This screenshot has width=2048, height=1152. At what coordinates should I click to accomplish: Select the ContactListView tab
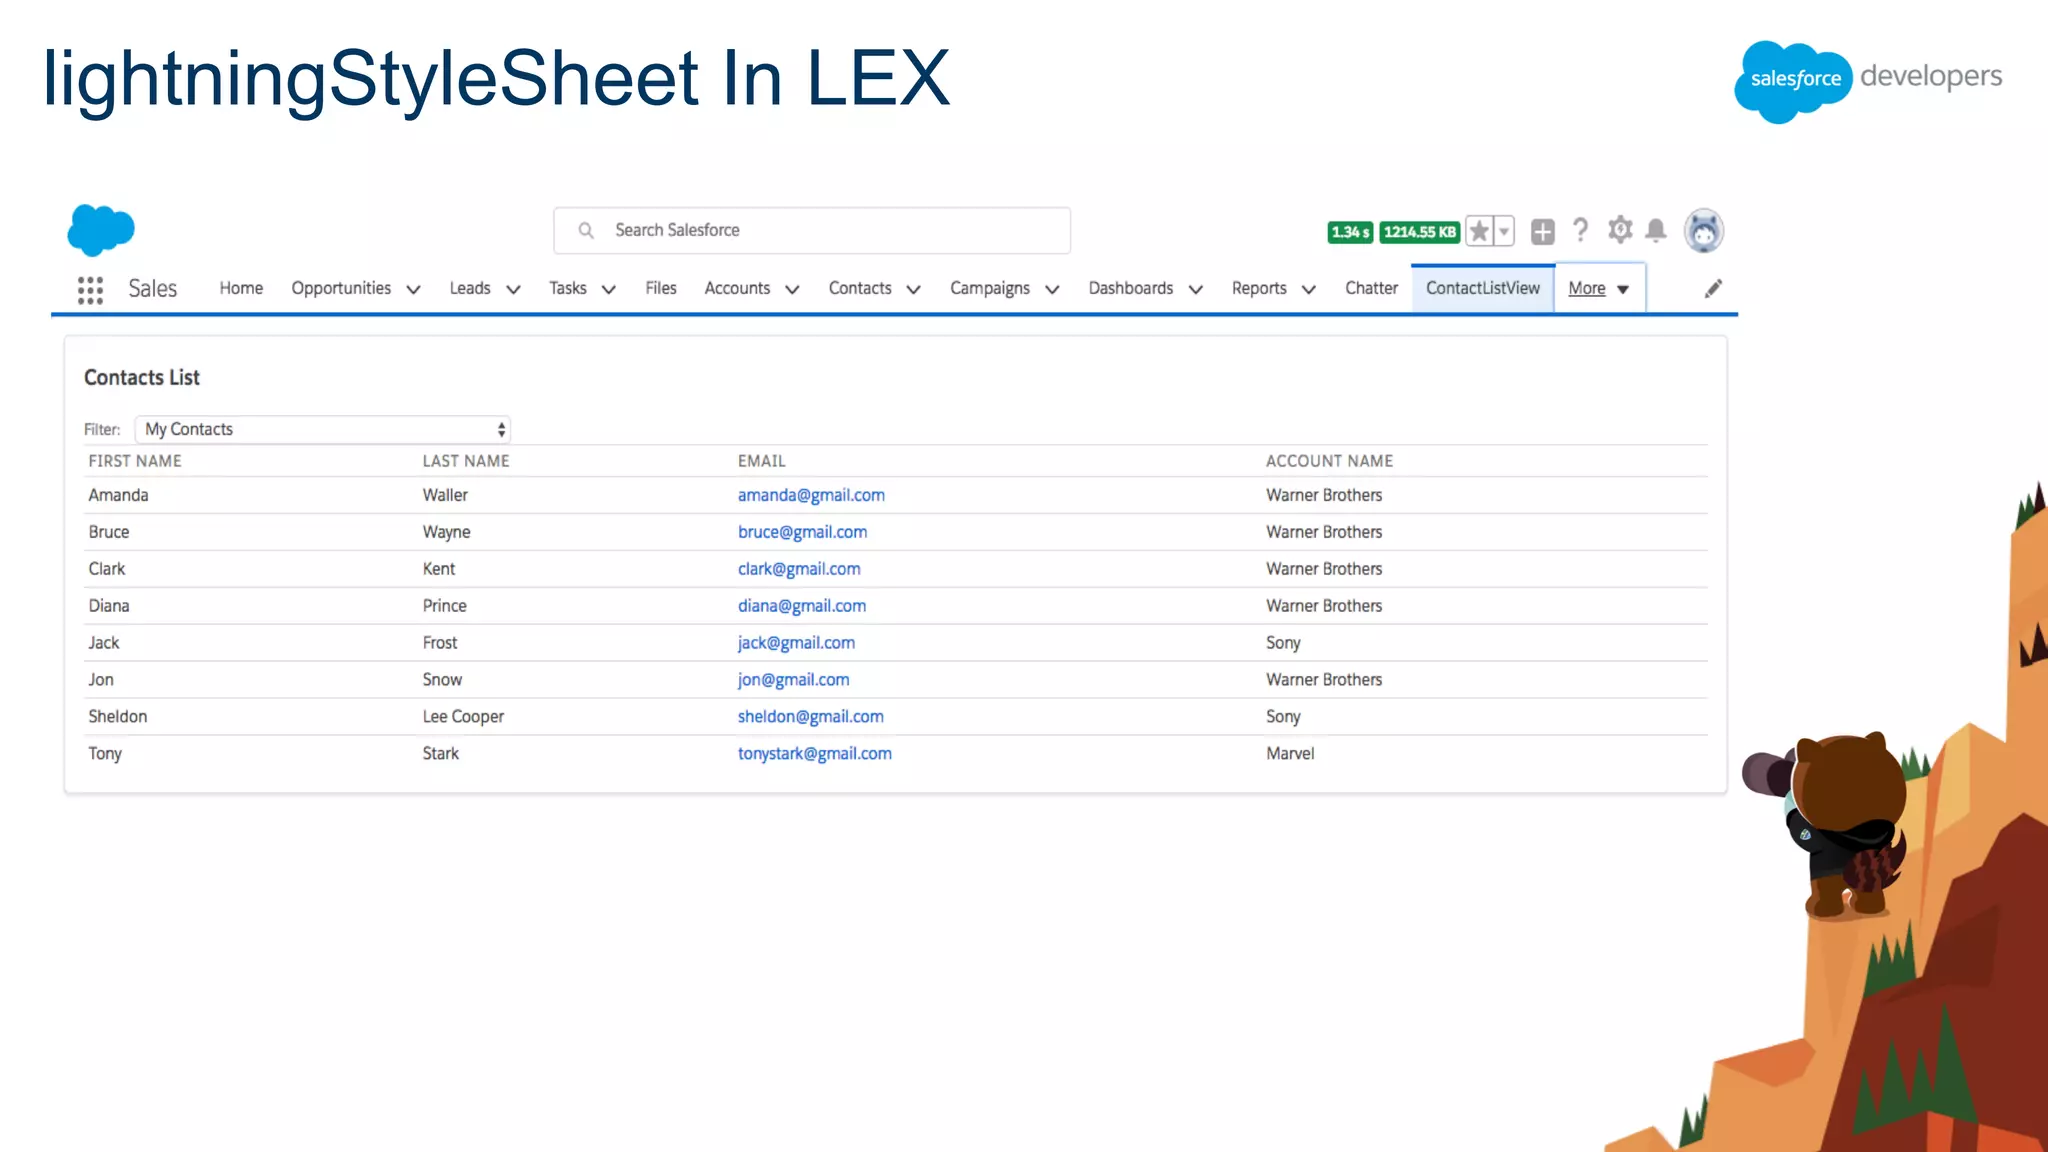1483,288
